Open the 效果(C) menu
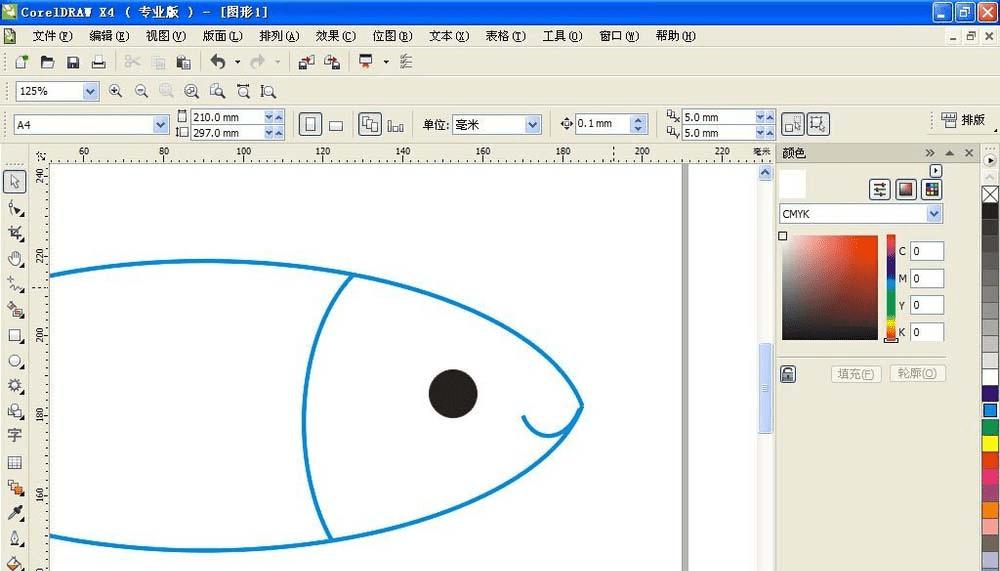This screenshot has width=1000, height=571. [335, 36]
